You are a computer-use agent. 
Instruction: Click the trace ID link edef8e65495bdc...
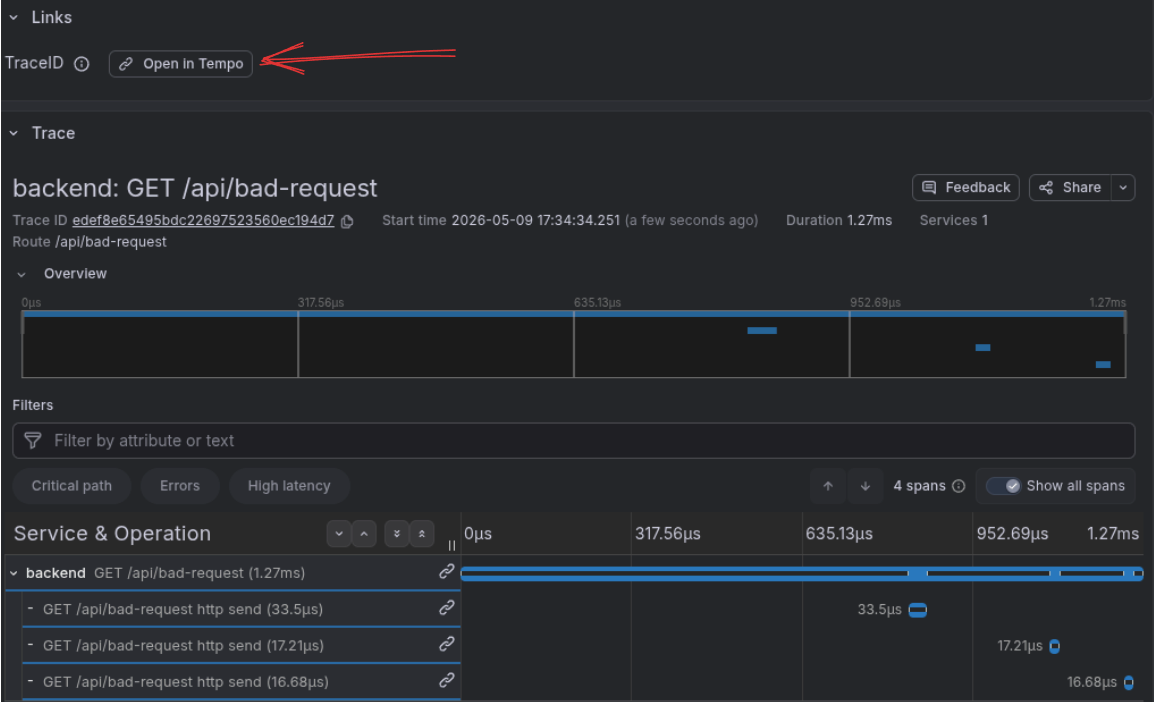coord(203,220)
